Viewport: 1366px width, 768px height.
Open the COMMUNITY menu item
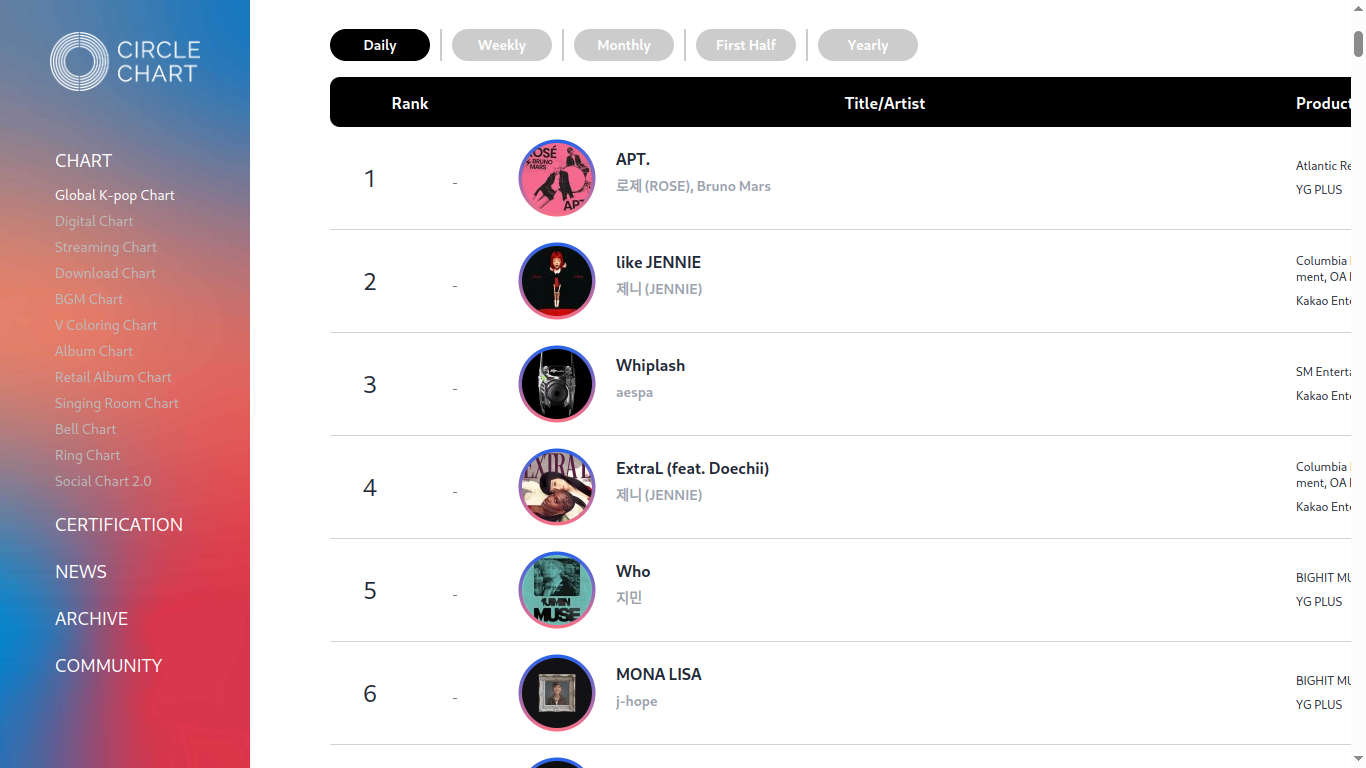[108, 666]
